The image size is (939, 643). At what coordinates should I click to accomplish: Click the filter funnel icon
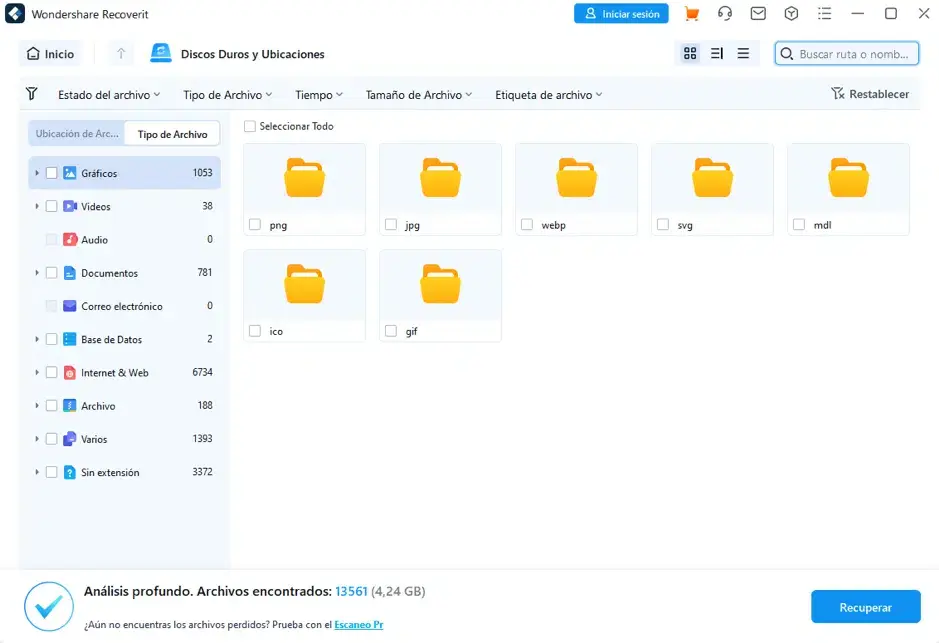[32, 94]
